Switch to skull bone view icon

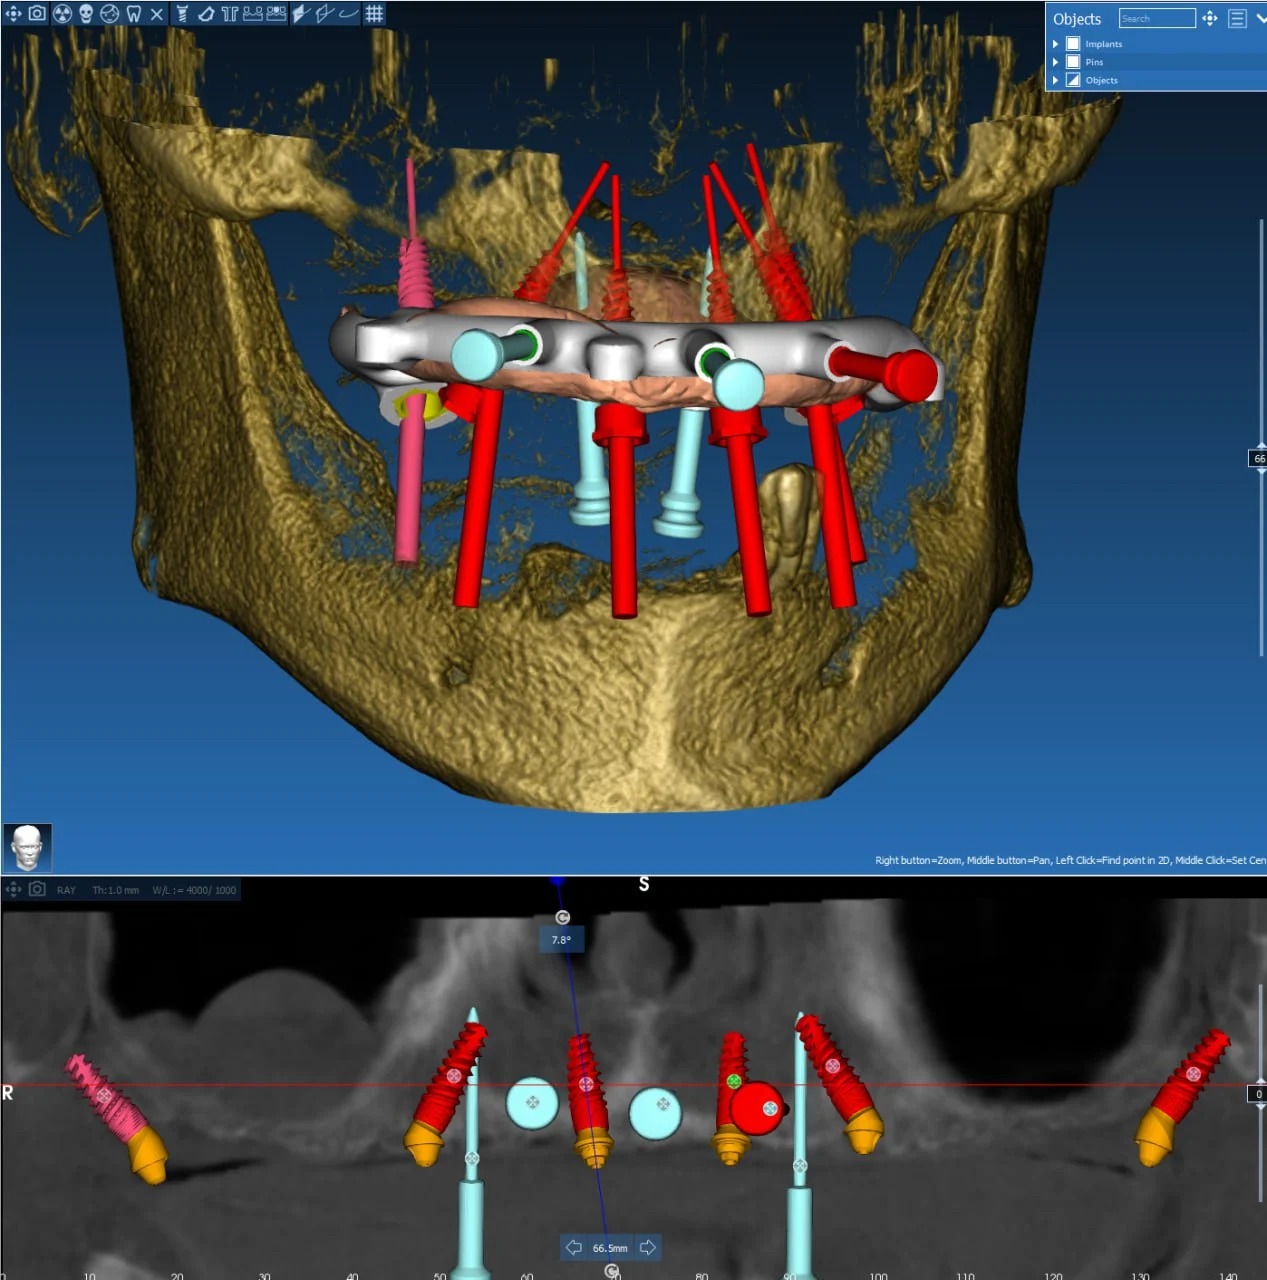(x=86, y=13)
